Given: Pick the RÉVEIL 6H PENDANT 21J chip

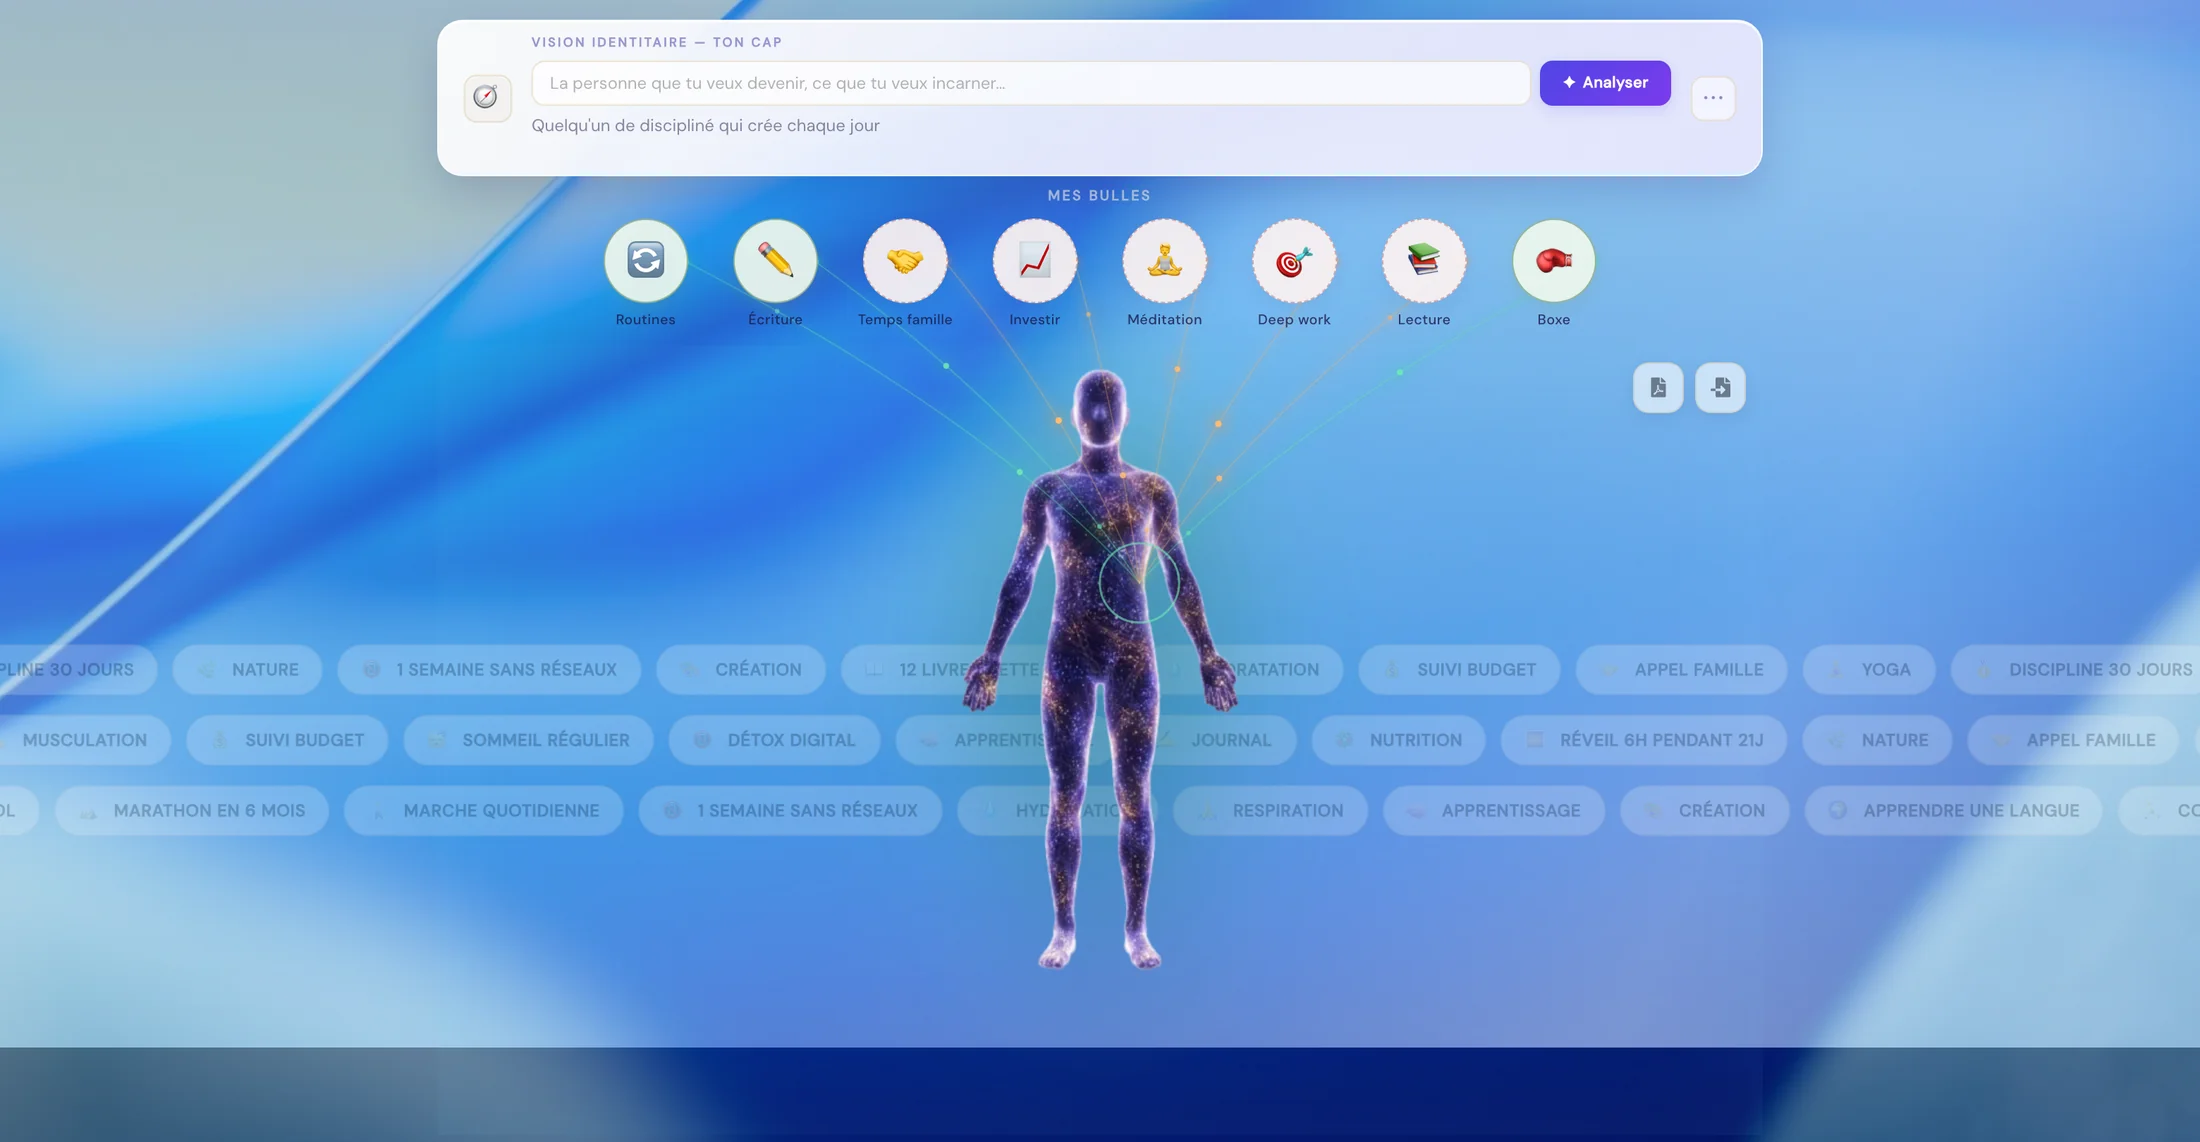Looking at the screenshot, I should [x=1644, y=740].
